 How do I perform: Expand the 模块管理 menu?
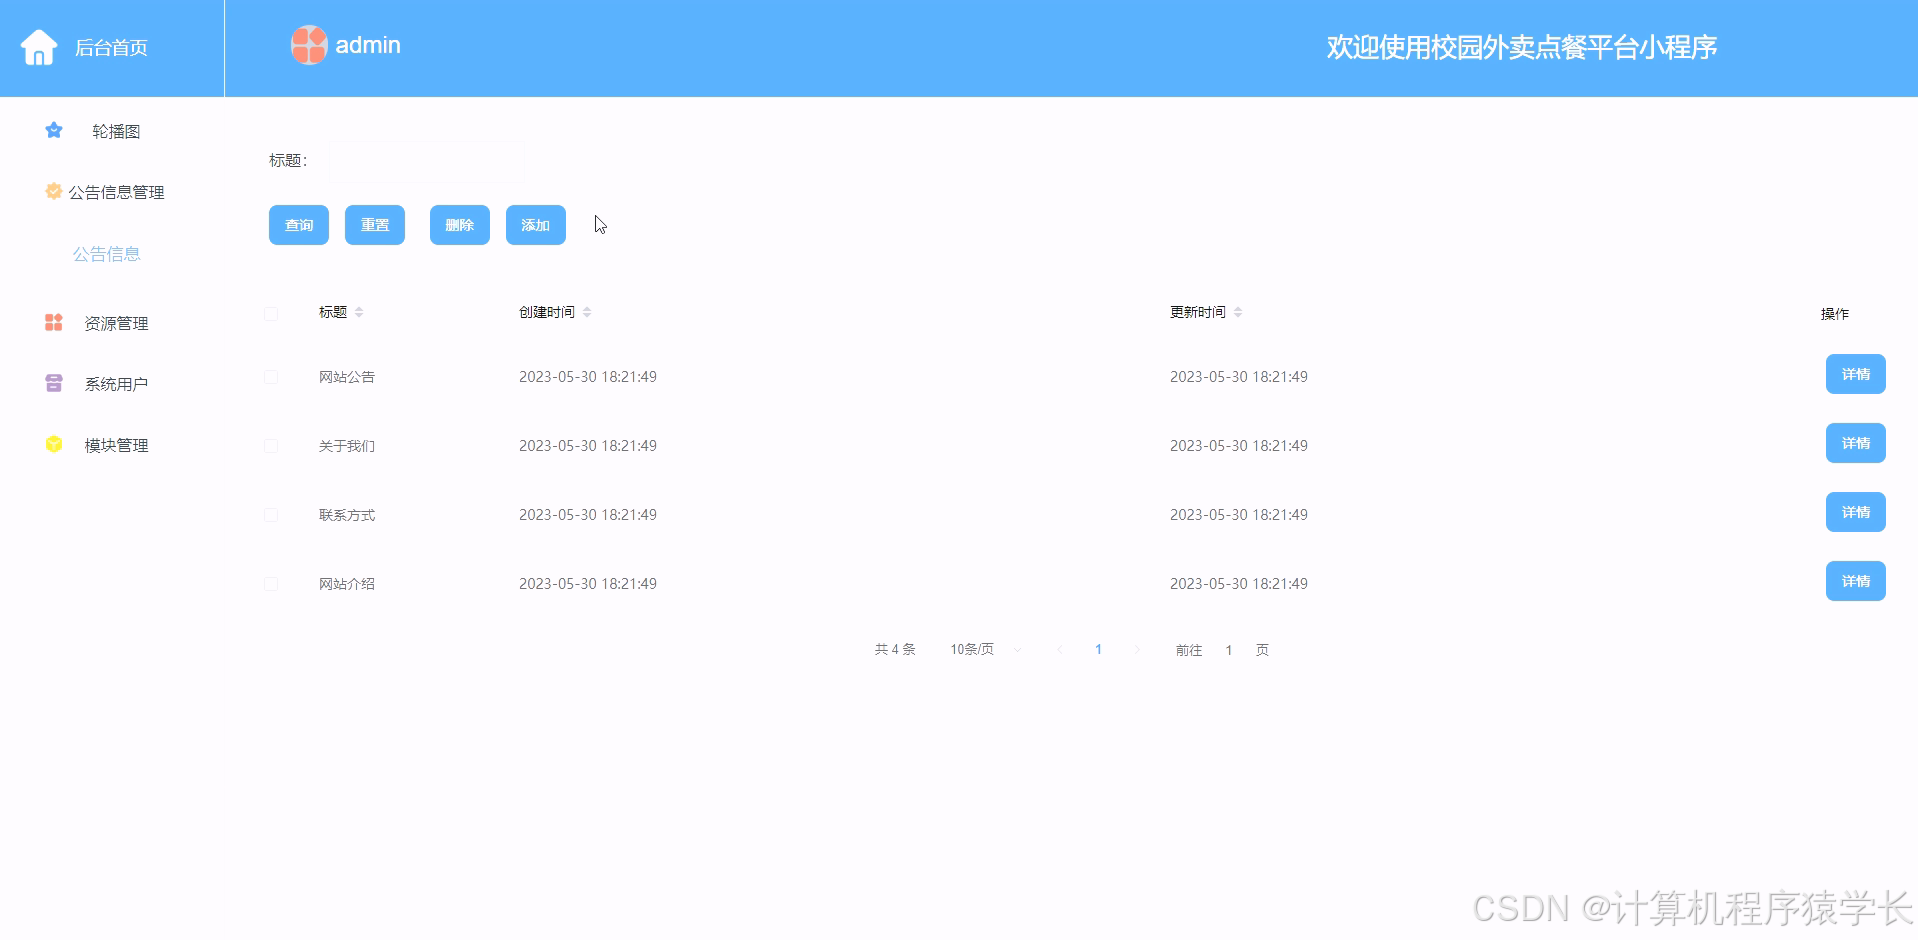(x=116, y=445)
